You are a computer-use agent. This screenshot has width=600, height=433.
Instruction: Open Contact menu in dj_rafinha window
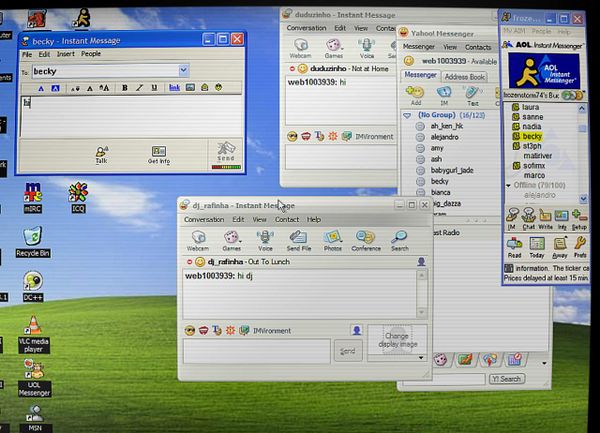287,220
